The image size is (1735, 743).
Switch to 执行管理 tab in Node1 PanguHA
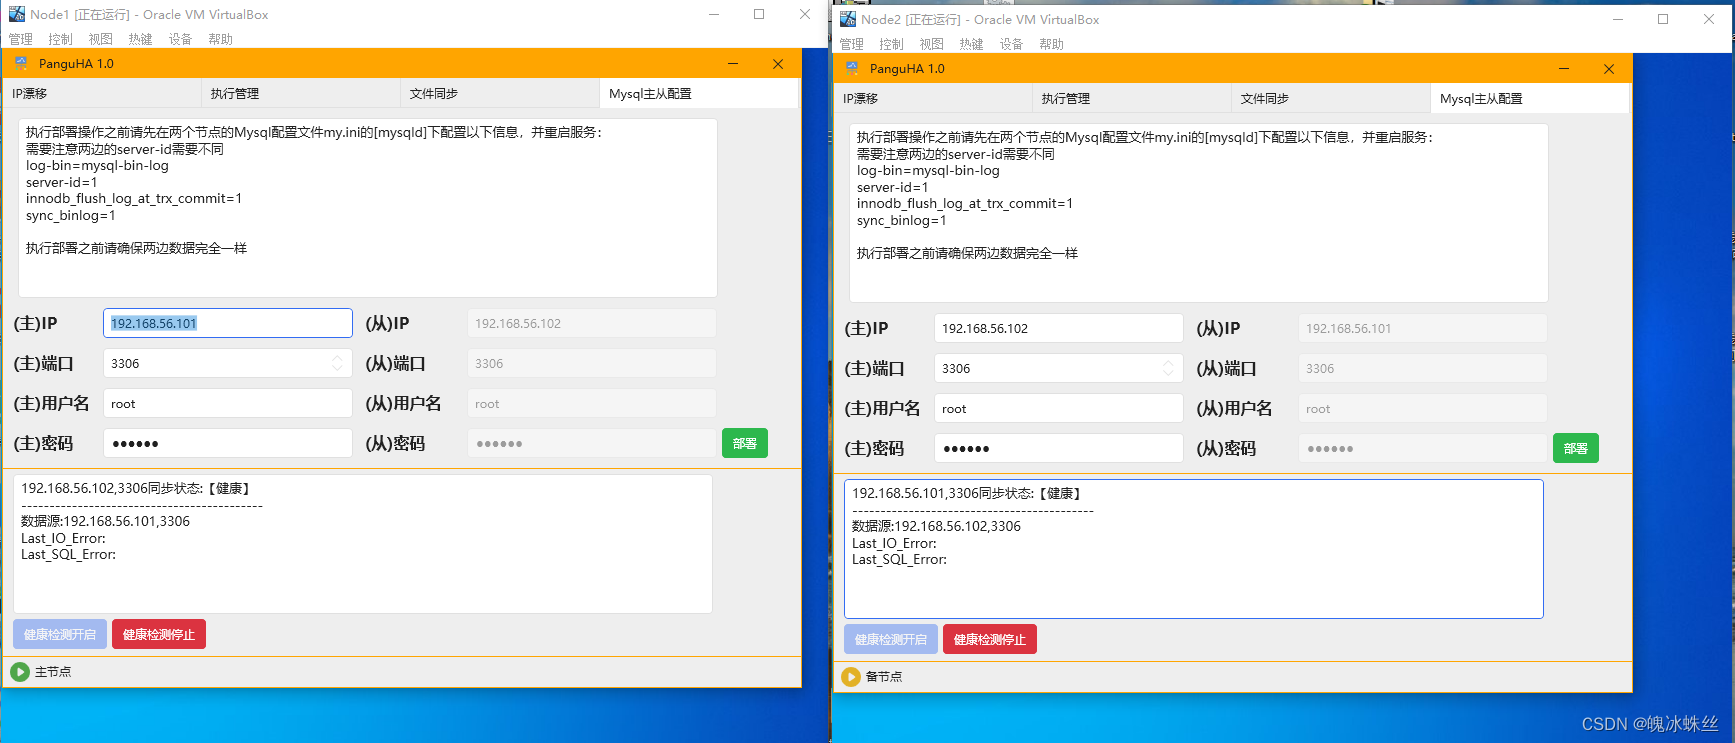(301, 93)
